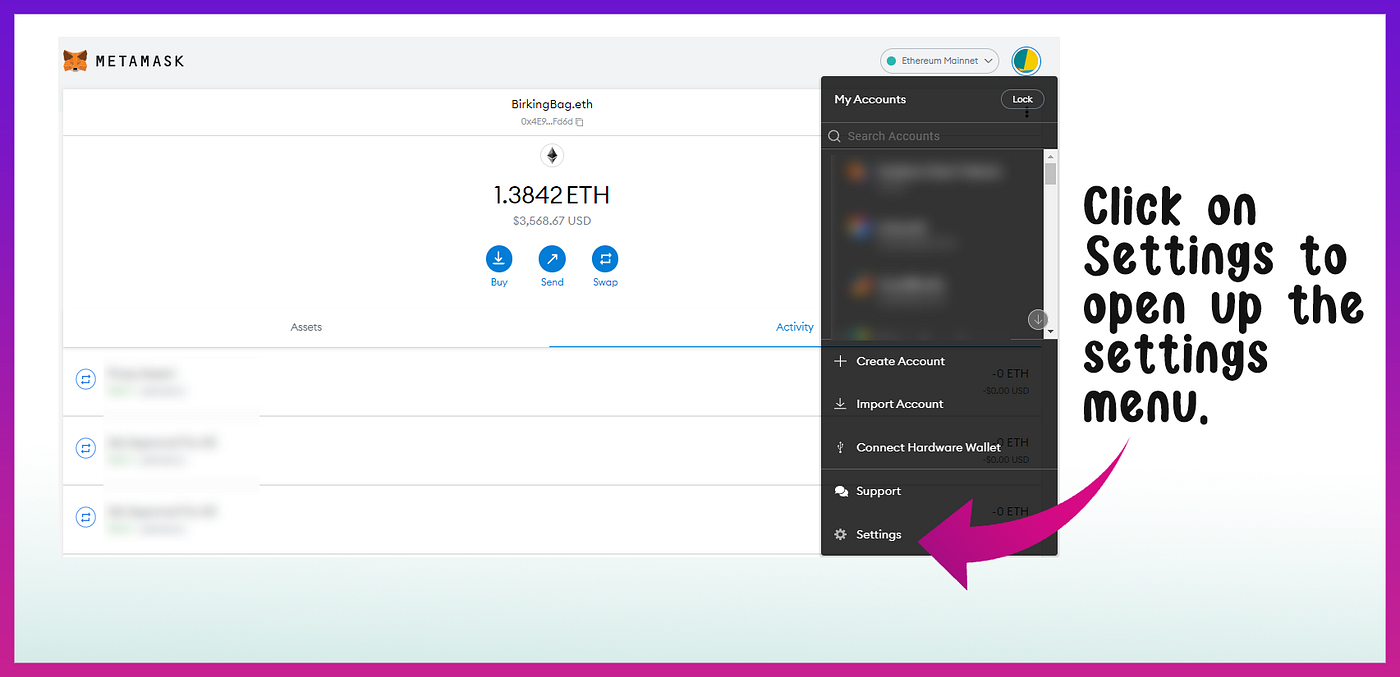Choose Import Account menu entry

(938, 404)
